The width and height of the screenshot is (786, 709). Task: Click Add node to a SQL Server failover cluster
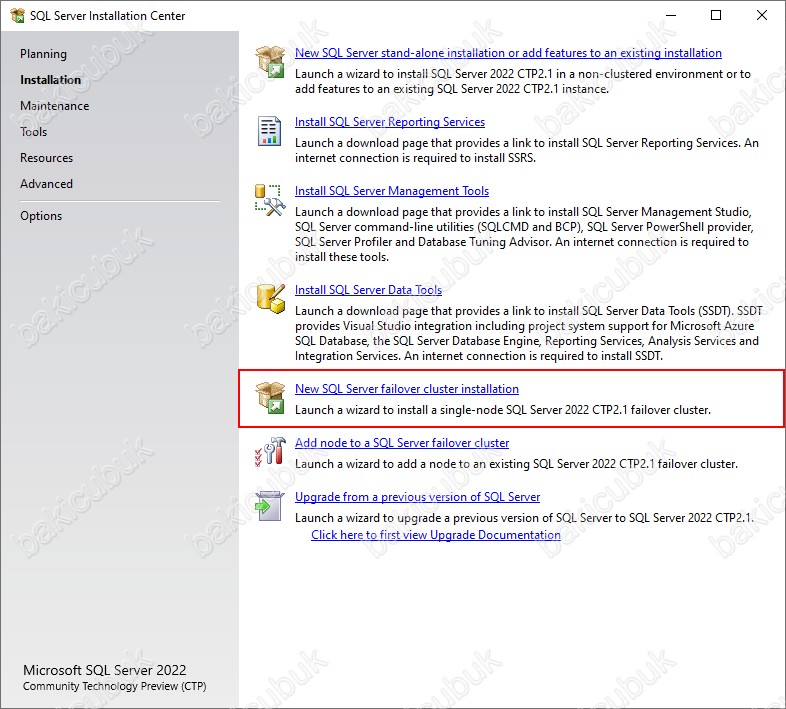402,443
